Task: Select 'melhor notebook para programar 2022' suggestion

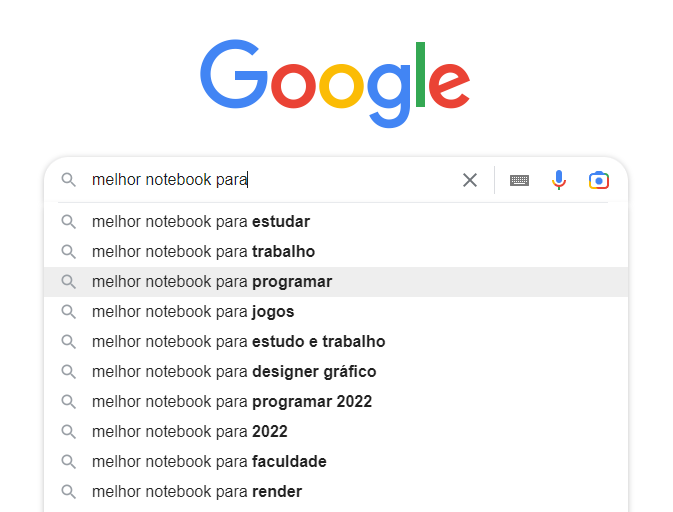Action: 336,402
